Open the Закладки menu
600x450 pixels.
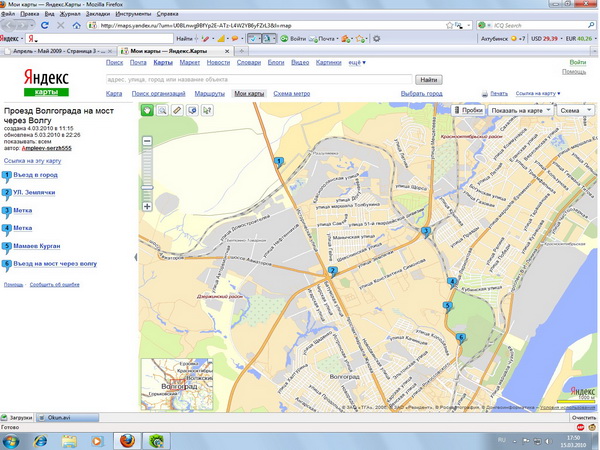[x=98, y=14]
